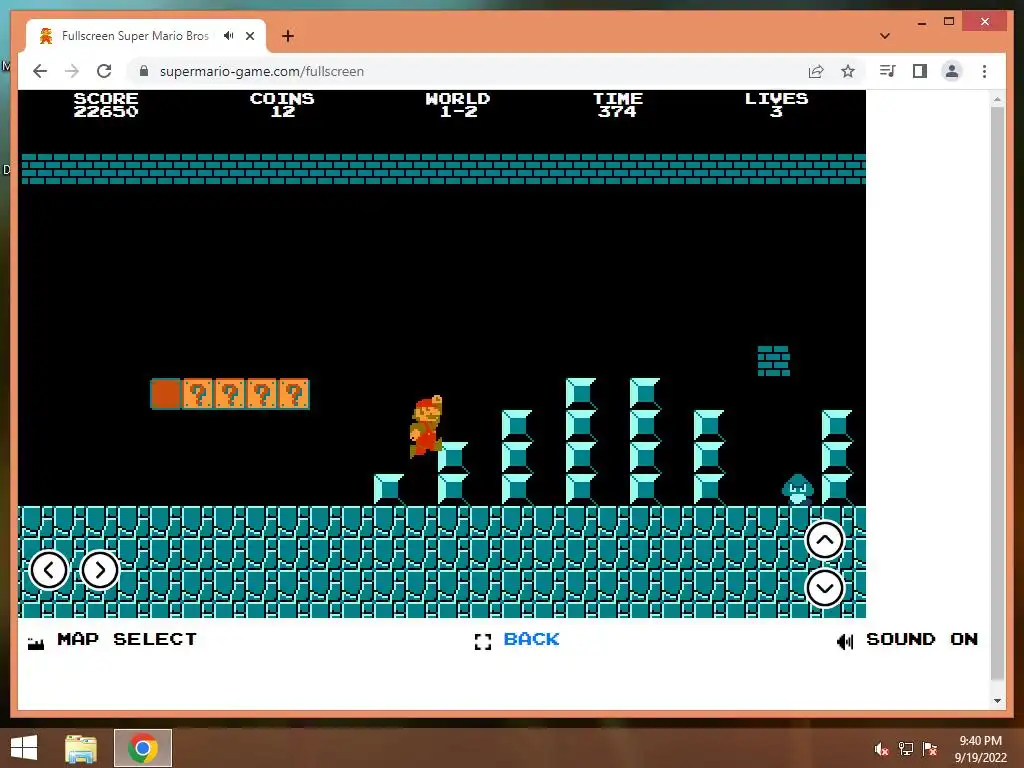
Task: Click the TIME 374 counter
Action: tap(618, 104)
